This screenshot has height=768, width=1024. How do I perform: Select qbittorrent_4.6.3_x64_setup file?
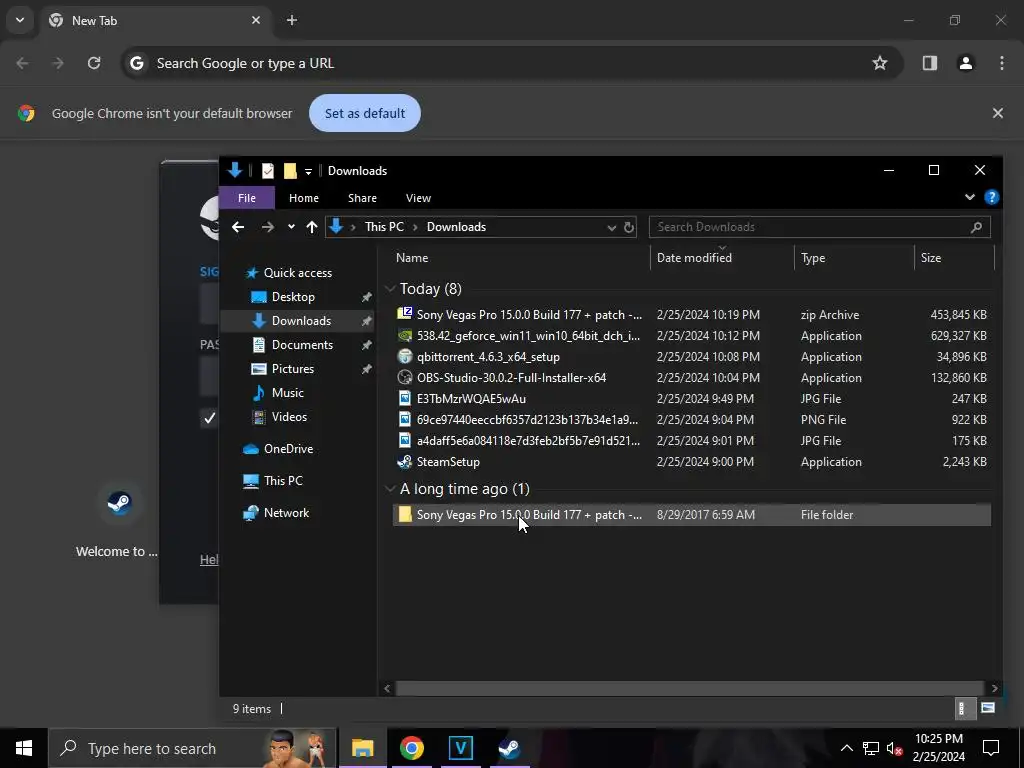coord(691,357)
